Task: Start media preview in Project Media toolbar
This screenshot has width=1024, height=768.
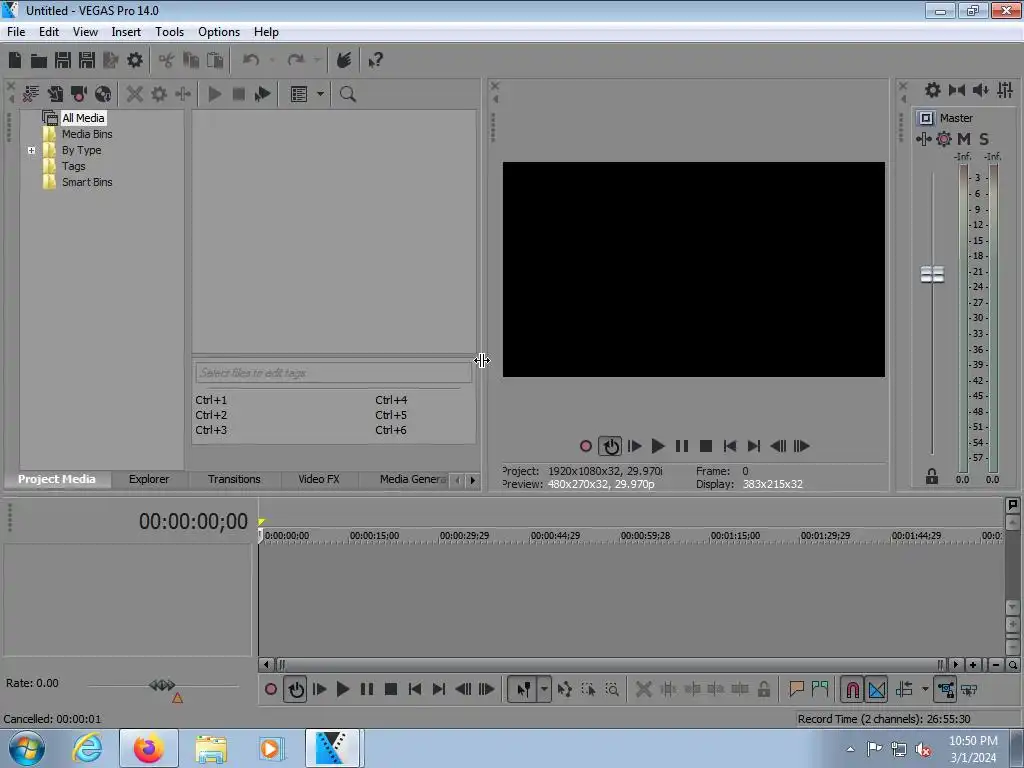Action: (215, 94)
